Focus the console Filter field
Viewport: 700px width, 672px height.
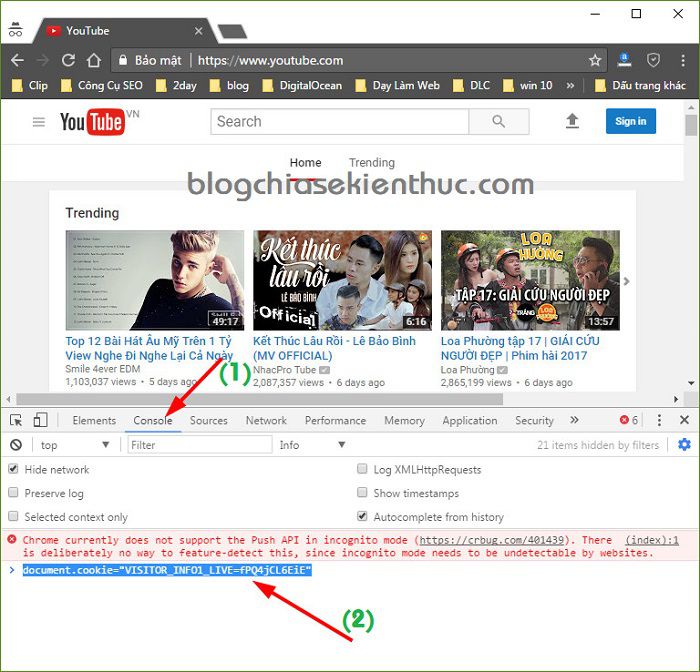click(200, 445)
